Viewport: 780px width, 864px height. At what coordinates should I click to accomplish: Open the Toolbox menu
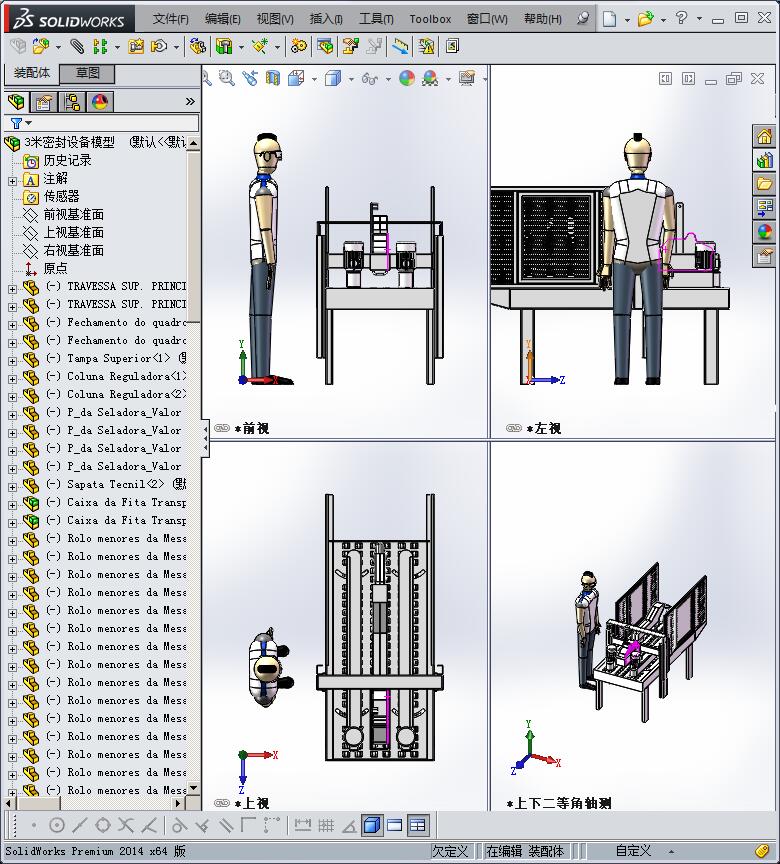430,19
